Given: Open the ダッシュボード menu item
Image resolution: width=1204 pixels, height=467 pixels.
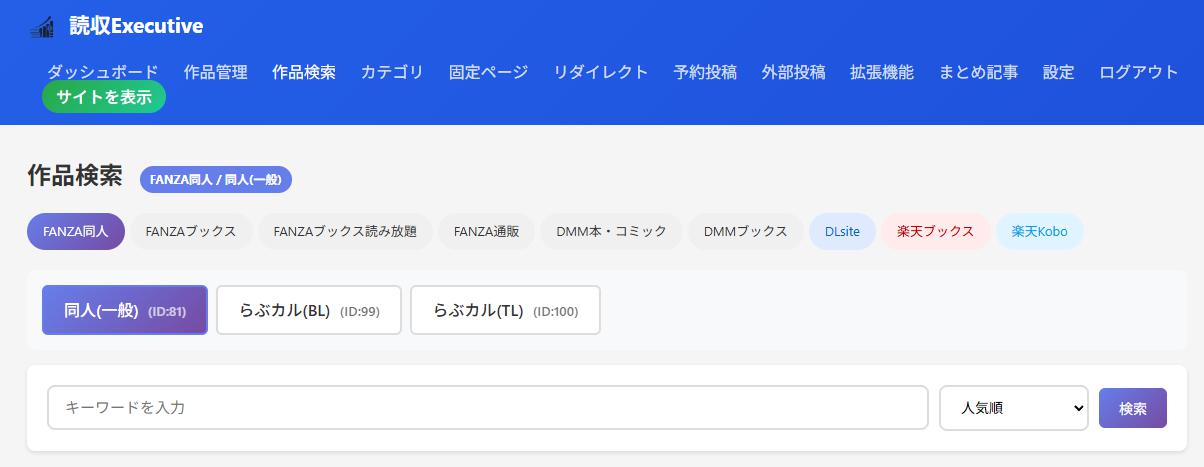Looking at the screenshot, I should pyautogui.click(x=102, y=72).
